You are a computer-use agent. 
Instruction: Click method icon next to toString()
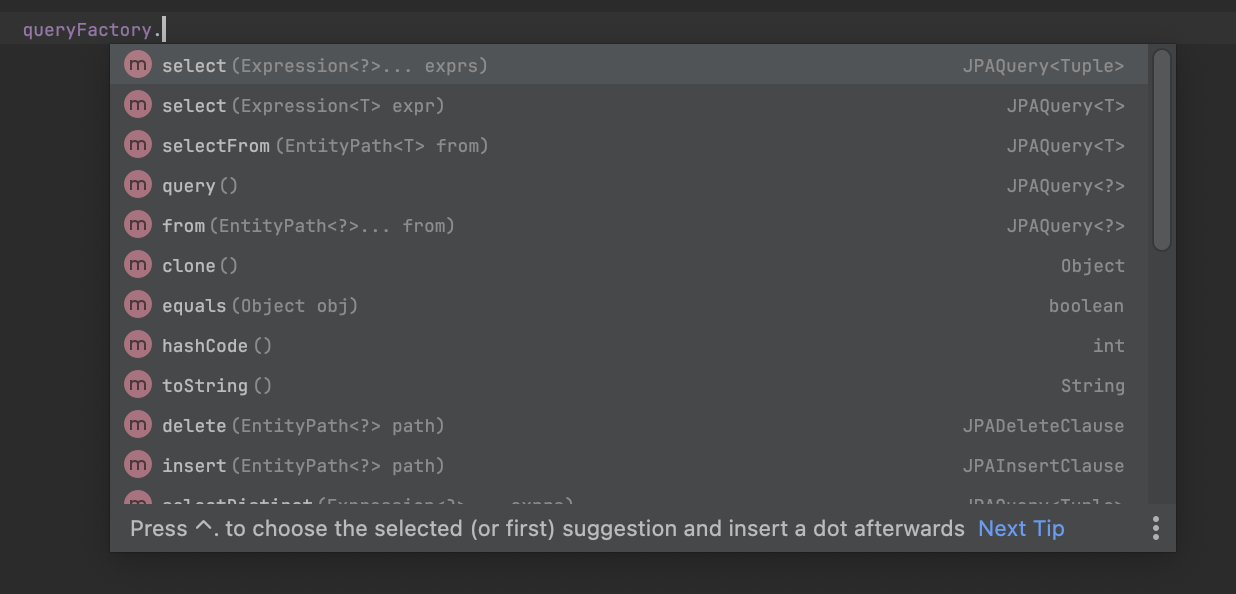137,385
